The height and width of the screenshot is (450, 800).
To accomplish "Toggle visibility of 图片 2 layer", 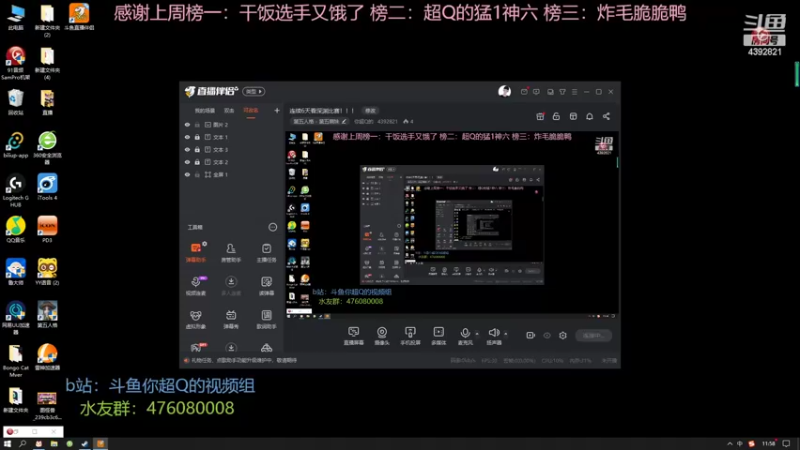I will point(187,124).
